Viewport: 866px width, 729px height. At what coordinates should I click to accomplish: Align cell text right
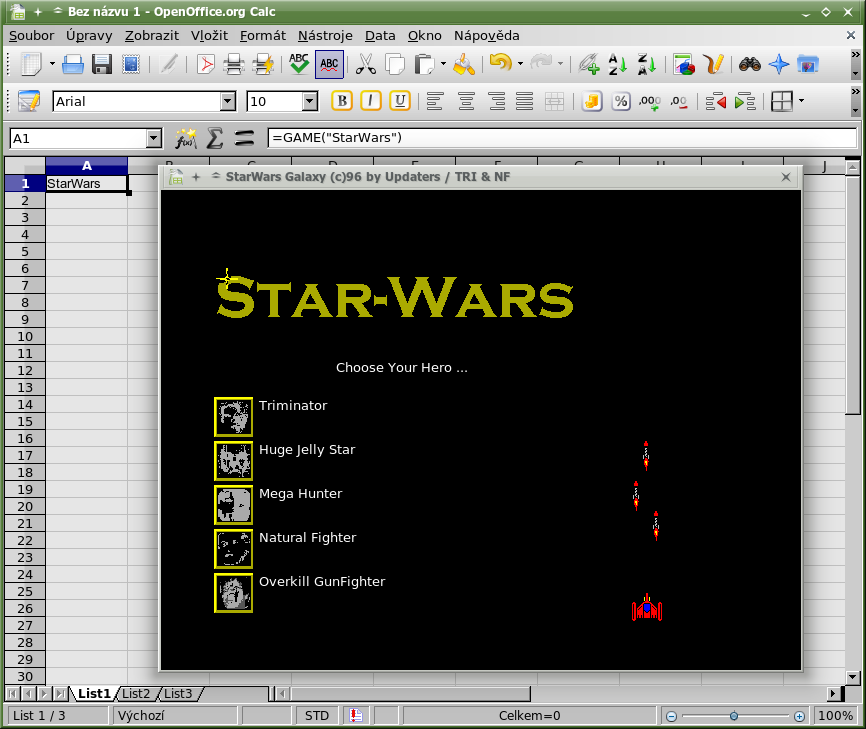tap(497, 102)
